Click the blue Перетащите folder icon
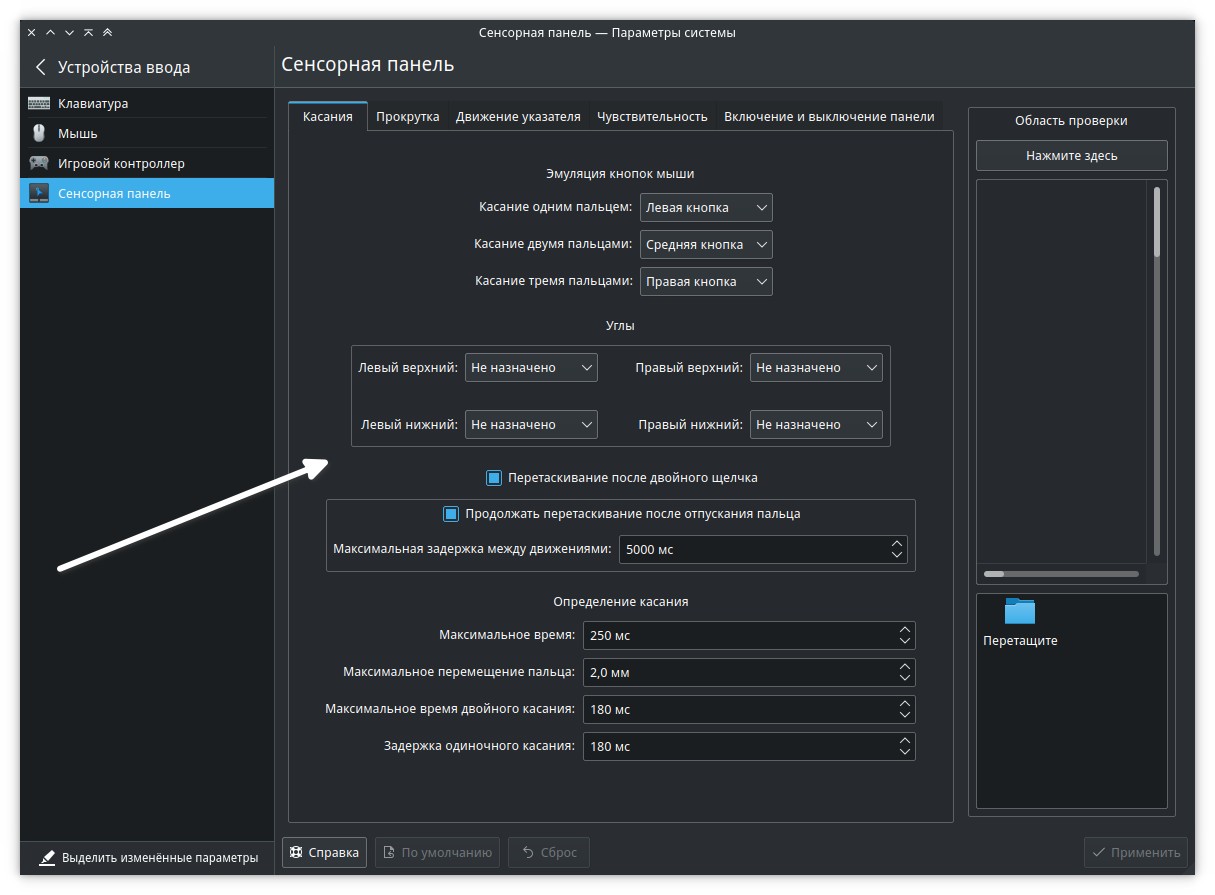1215x895 pixels. pos(1019,611)
